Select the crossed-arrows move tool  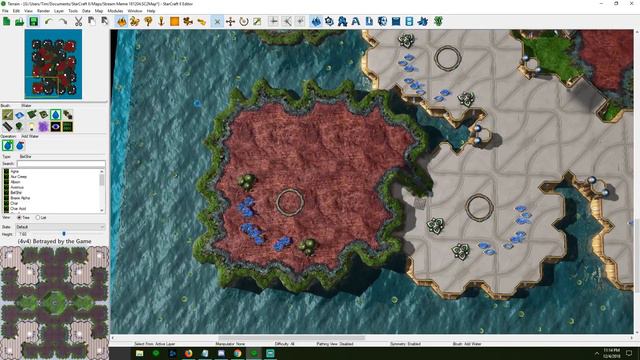click(x=230, y=22)
